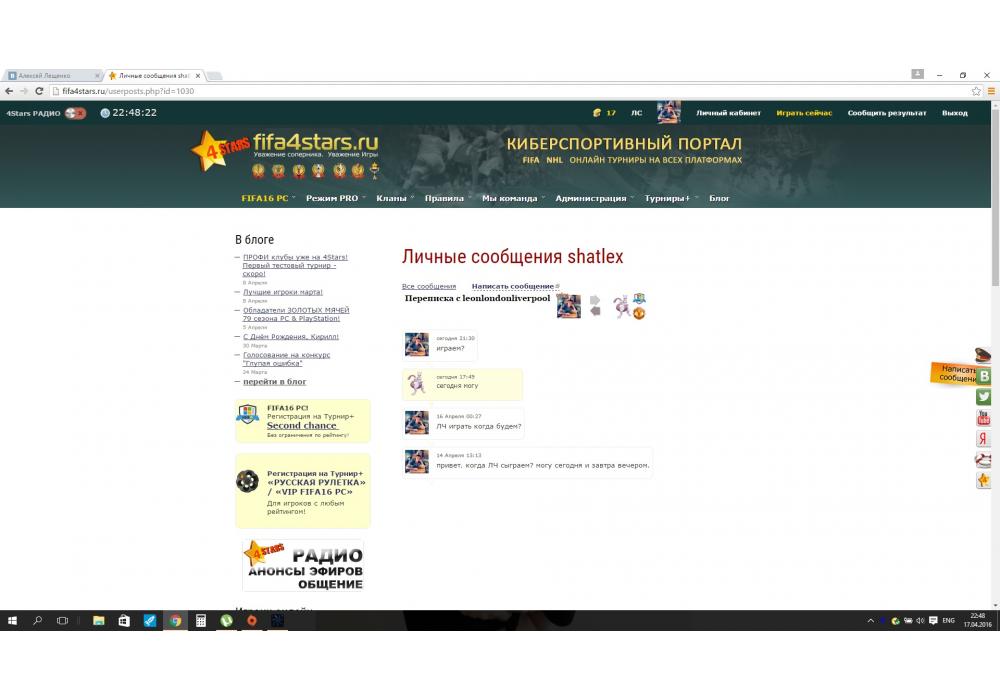
Task: Open Личный кабинет in the top bar
Action: (728, 113)
